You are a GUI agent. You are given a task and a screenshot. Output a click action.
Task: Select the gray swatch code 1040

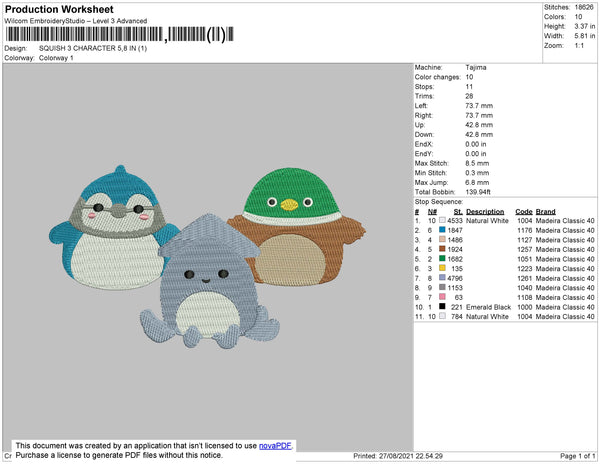(x=442, y=288)
